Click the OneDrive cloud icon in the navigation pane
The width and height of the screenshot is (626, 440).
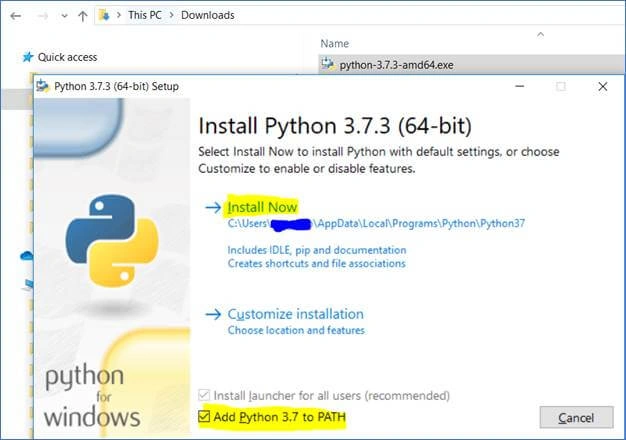[x=26, y=255]
